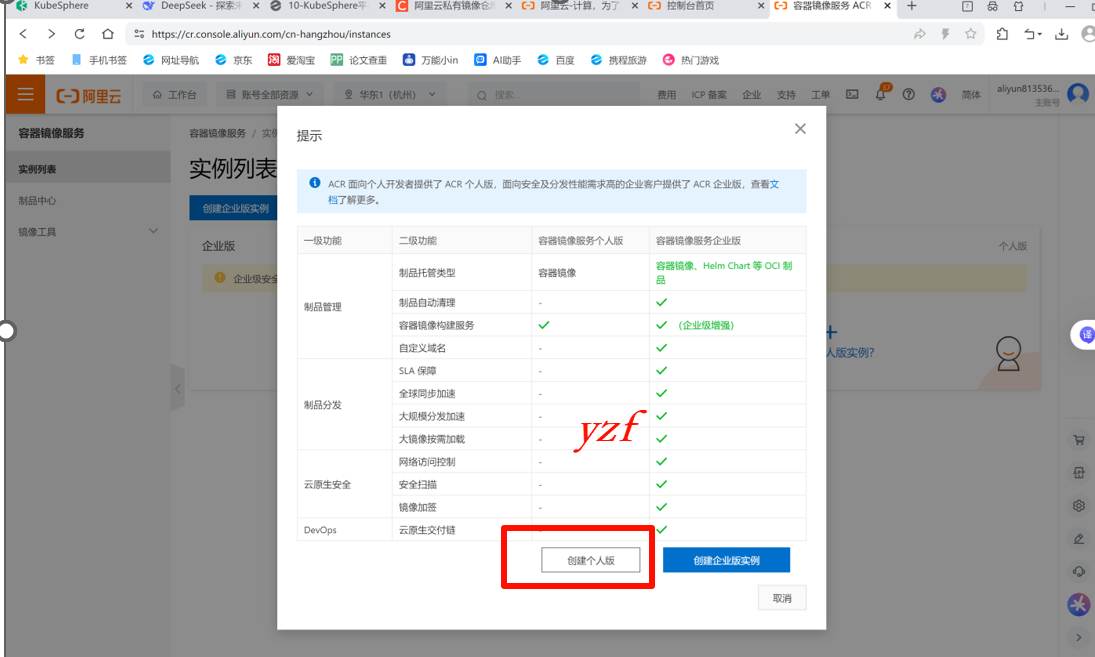Viewport: 1095px width, 657px height.
Task: Click 工作台 in top navigation
Action: point(175,94)
